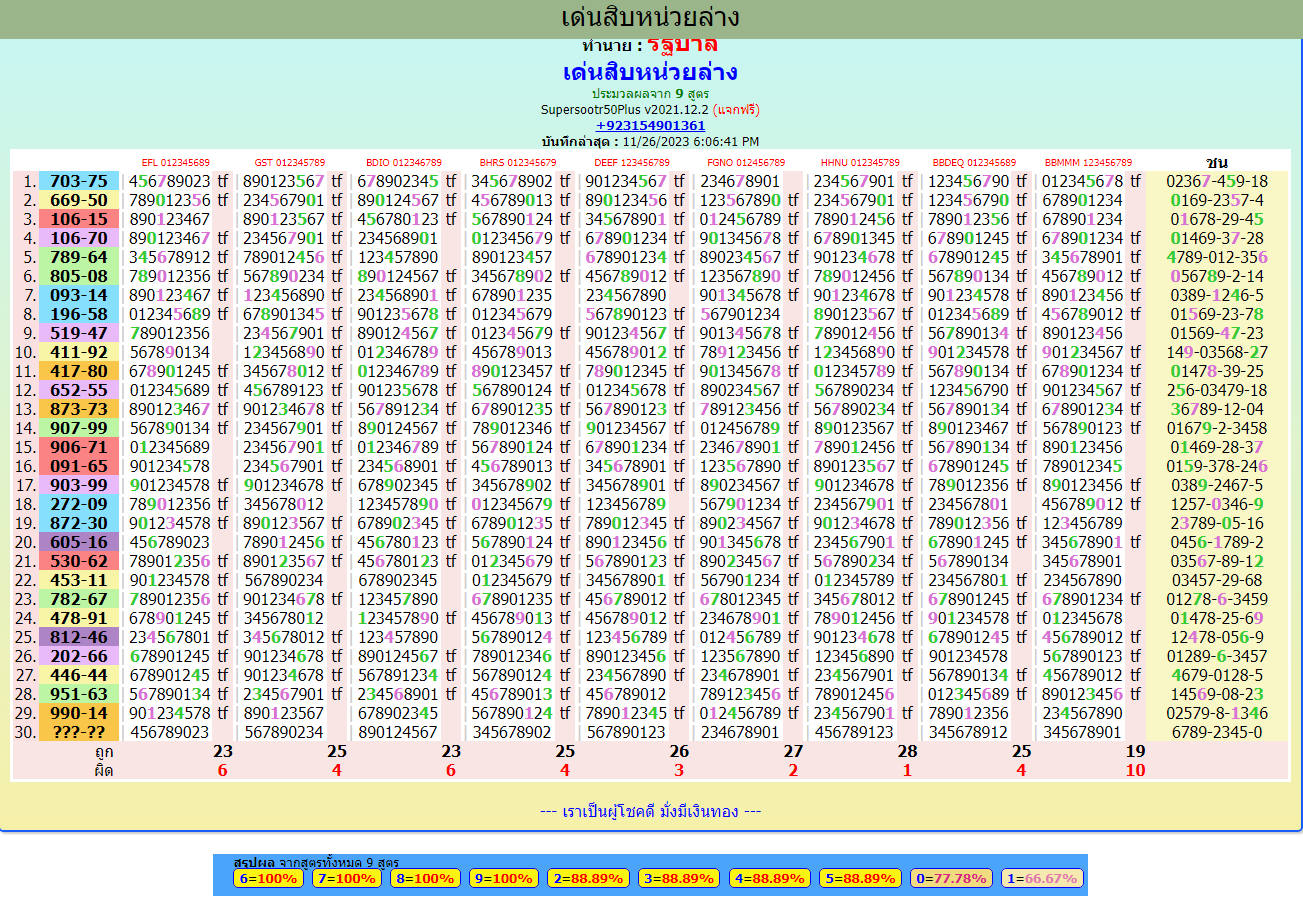Select the blue เด่นสิบหน่วยล่าง heading
The image size is (1303, 905).
click(x=651, y=72)
